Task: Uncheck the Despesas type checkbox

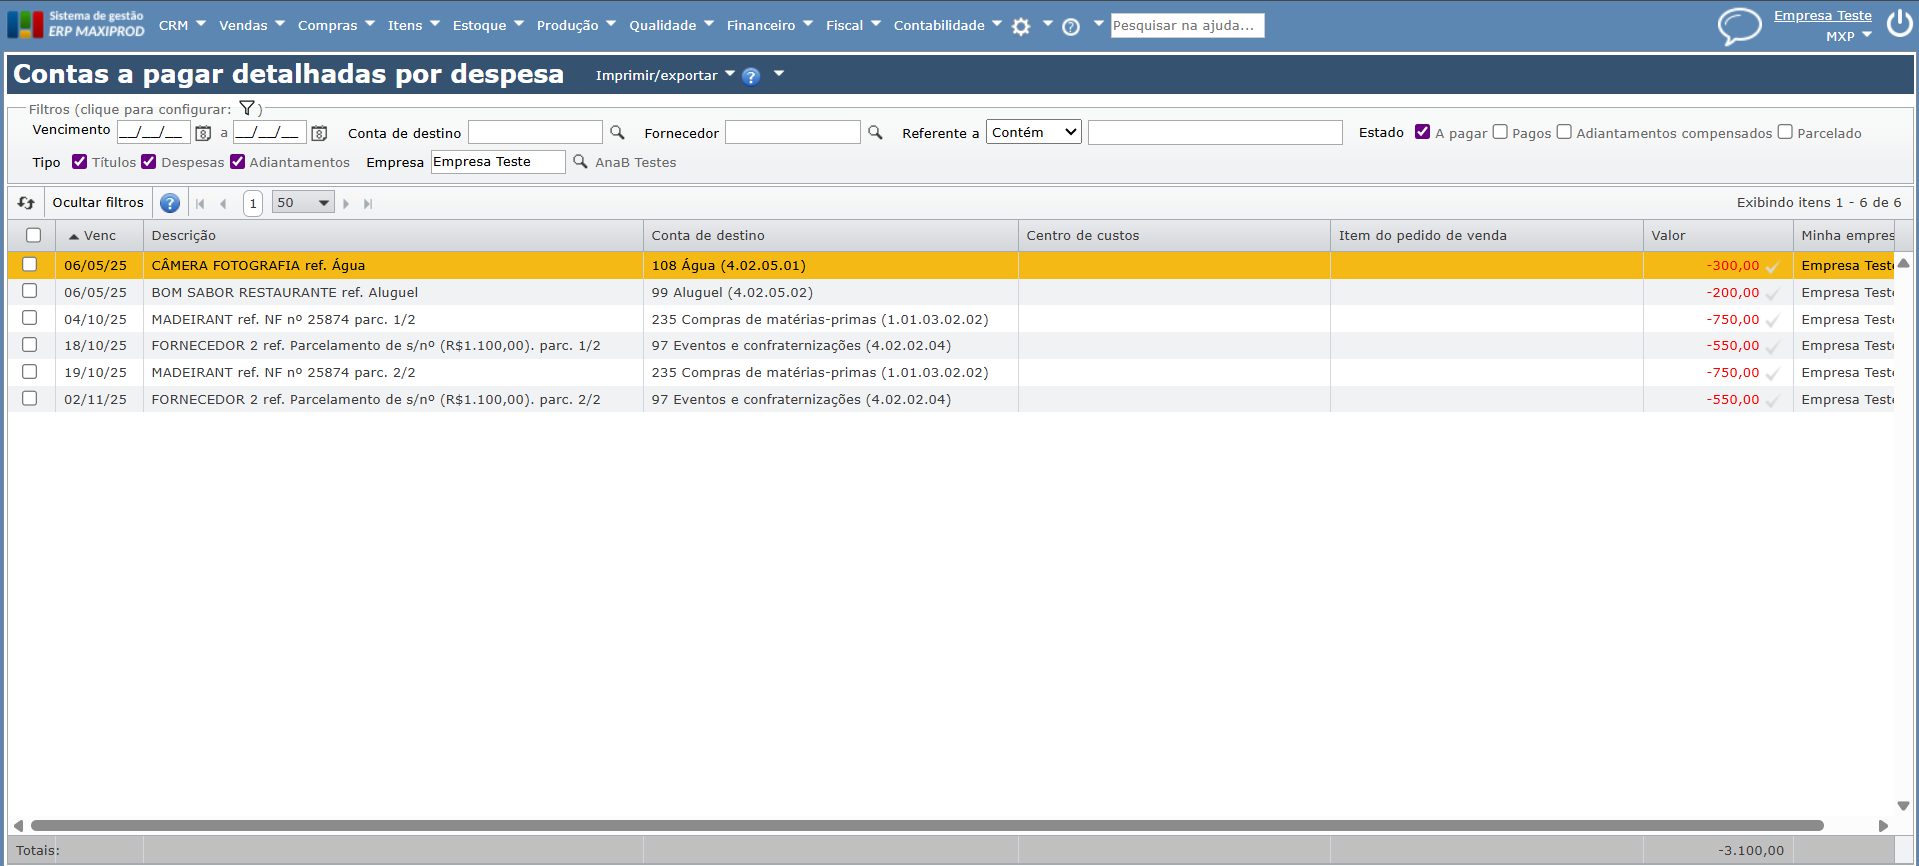Action: click(x=149, y=161)
